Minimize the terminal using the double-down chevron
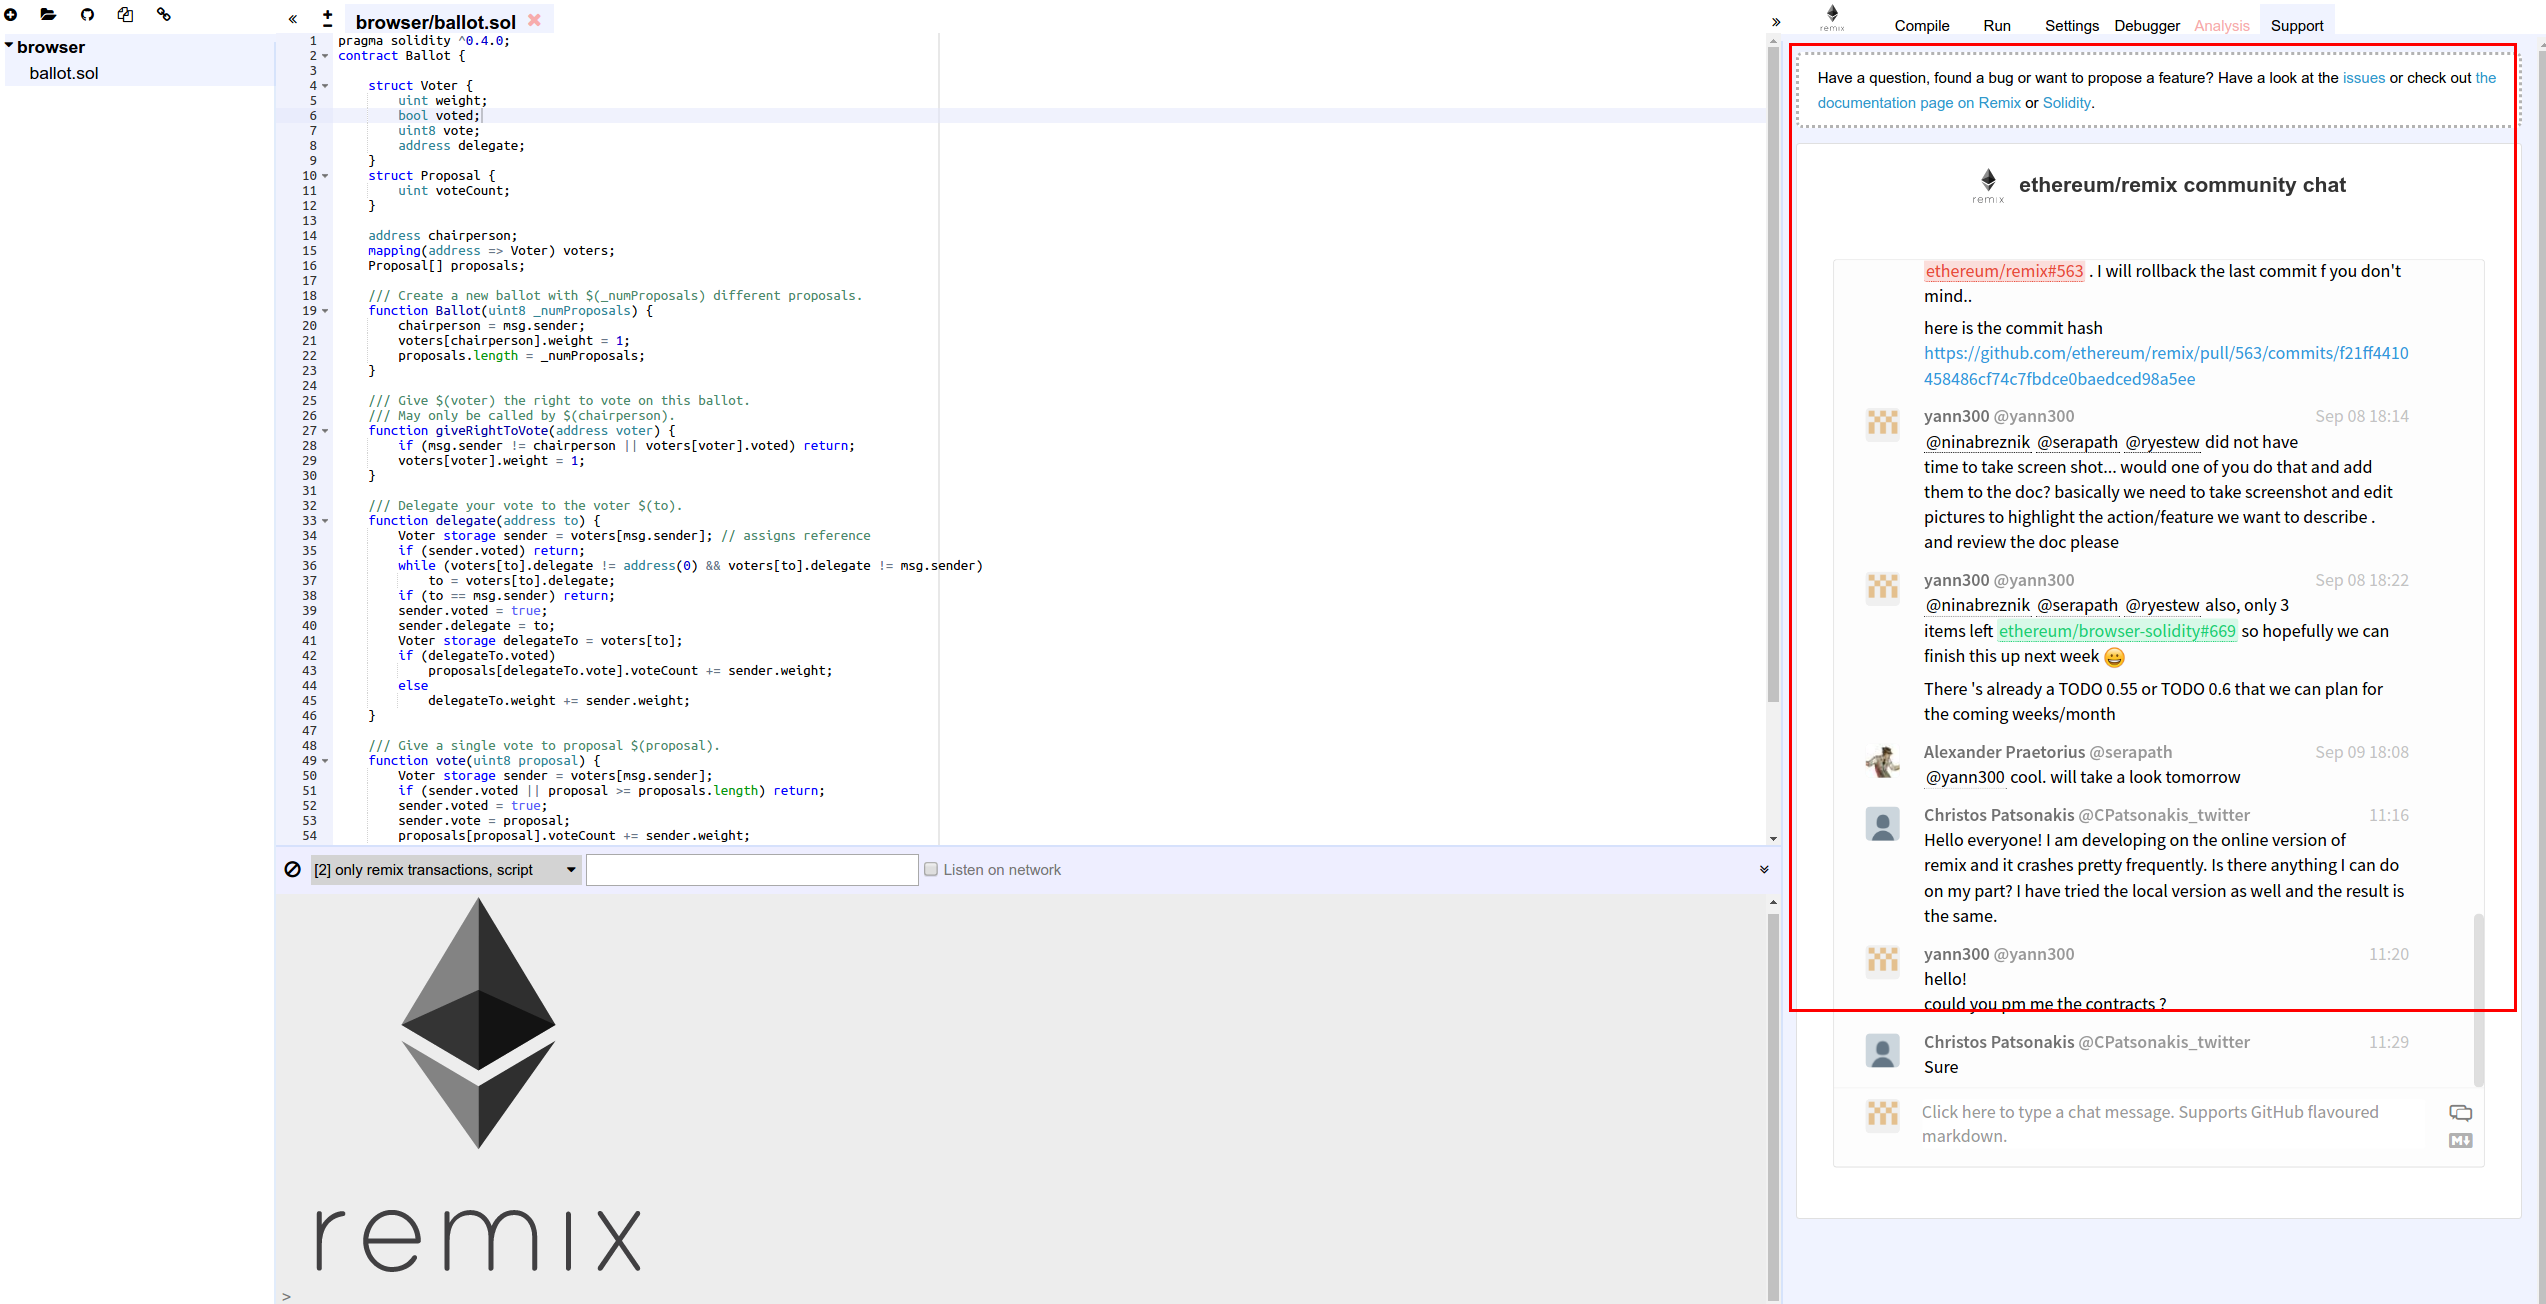The width and height of the screenshot is (2546, 1304). tap(1764, 870)
